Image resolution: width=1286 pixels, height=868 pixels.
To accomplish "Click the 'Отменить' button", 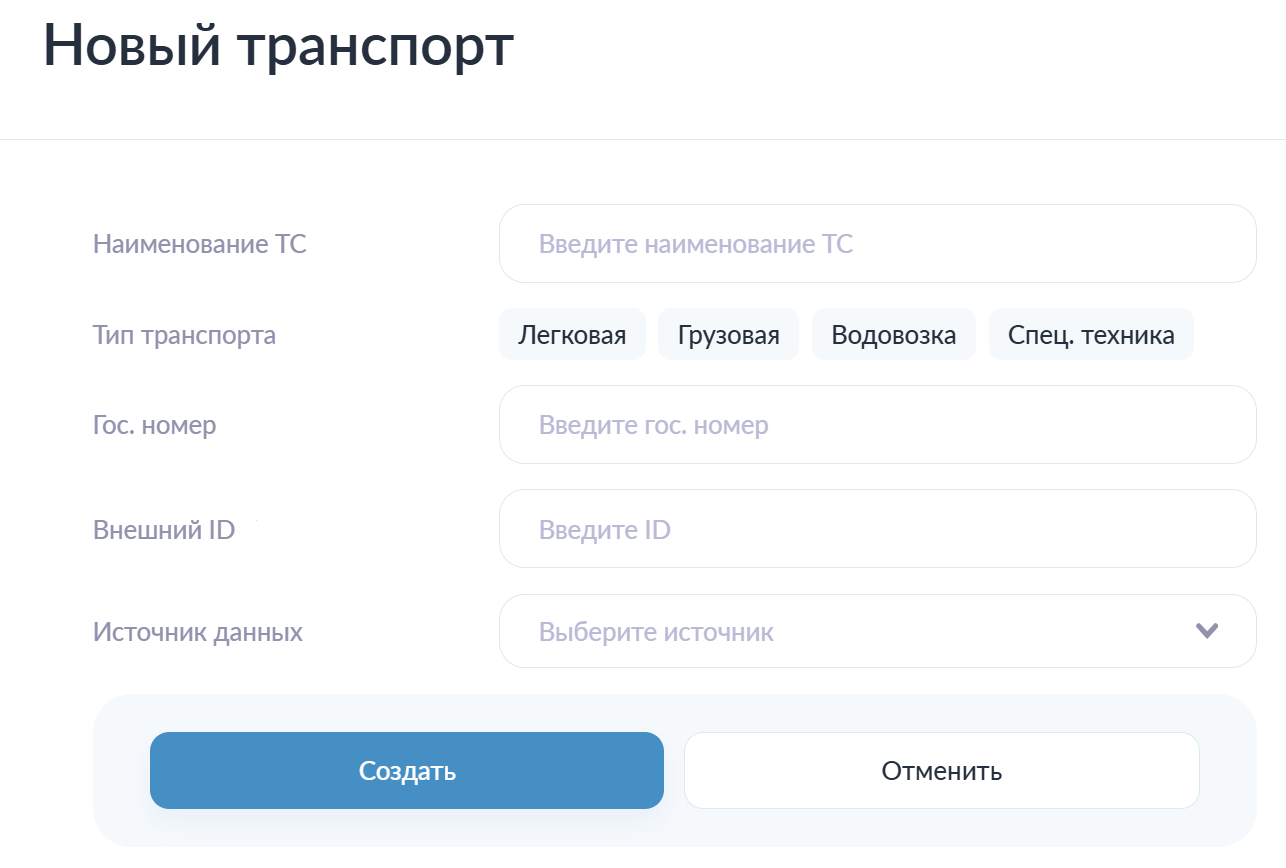I will pos(942,771).
